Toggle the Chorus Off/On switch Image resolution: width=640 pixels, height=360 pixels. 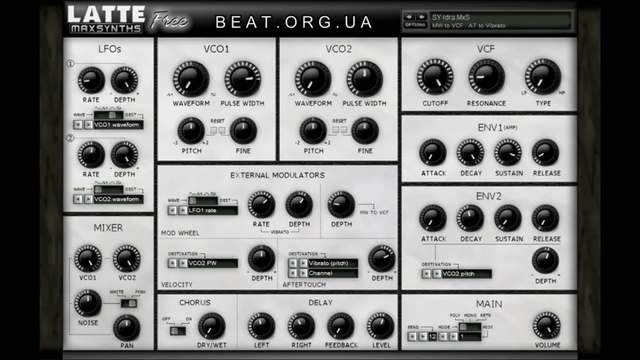click(x=178, y=331)
